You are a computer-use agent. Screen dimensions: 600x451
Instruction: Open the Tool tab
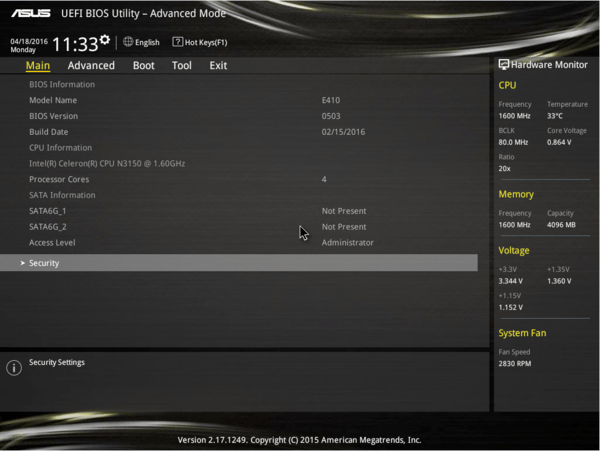(x=181, y=66)
